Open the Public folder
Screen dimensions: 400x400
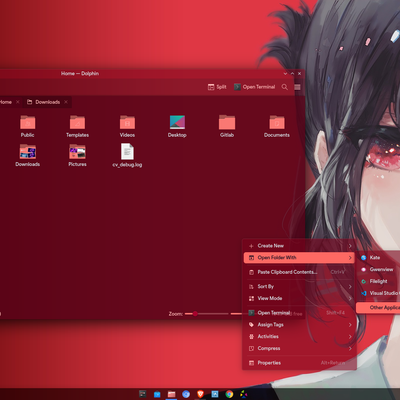pyautogui.click(x=27, y=126)
